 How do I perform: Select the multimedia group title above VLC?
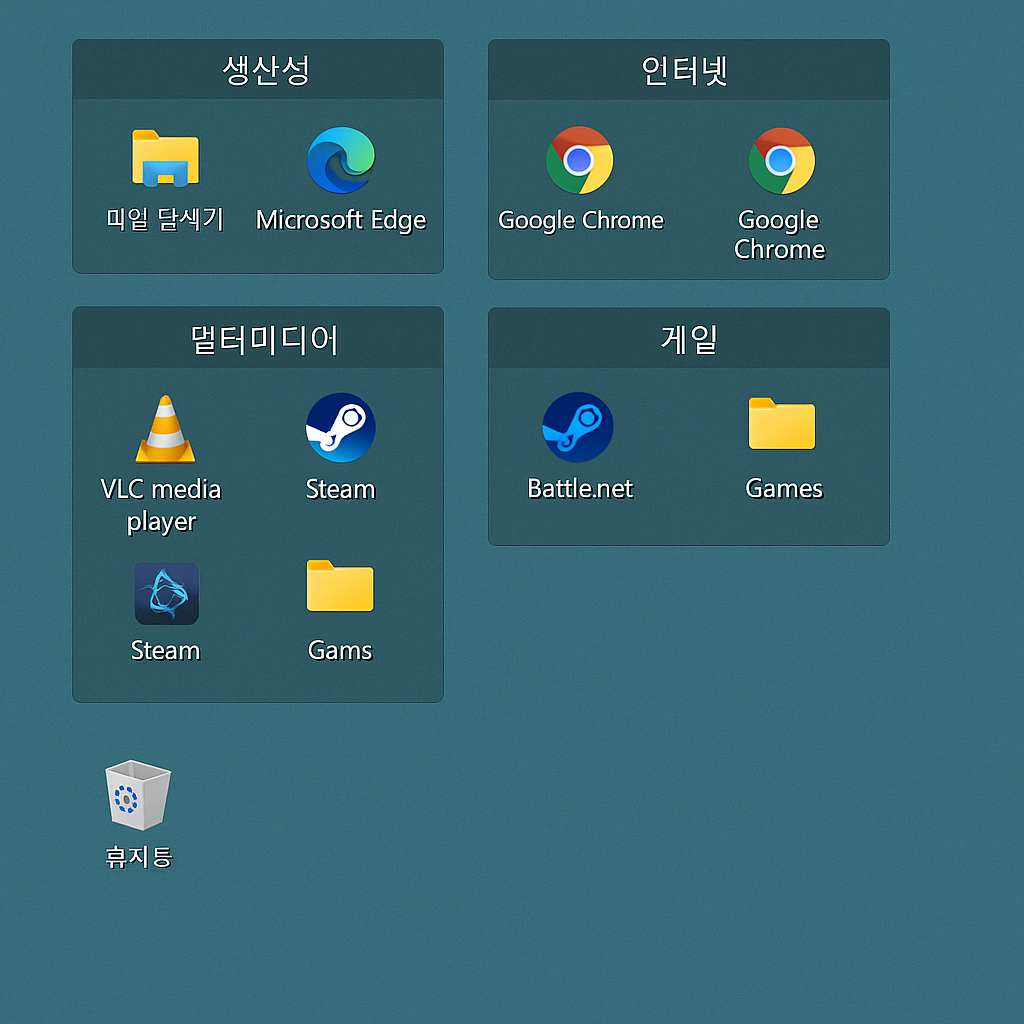click(258, 338)
